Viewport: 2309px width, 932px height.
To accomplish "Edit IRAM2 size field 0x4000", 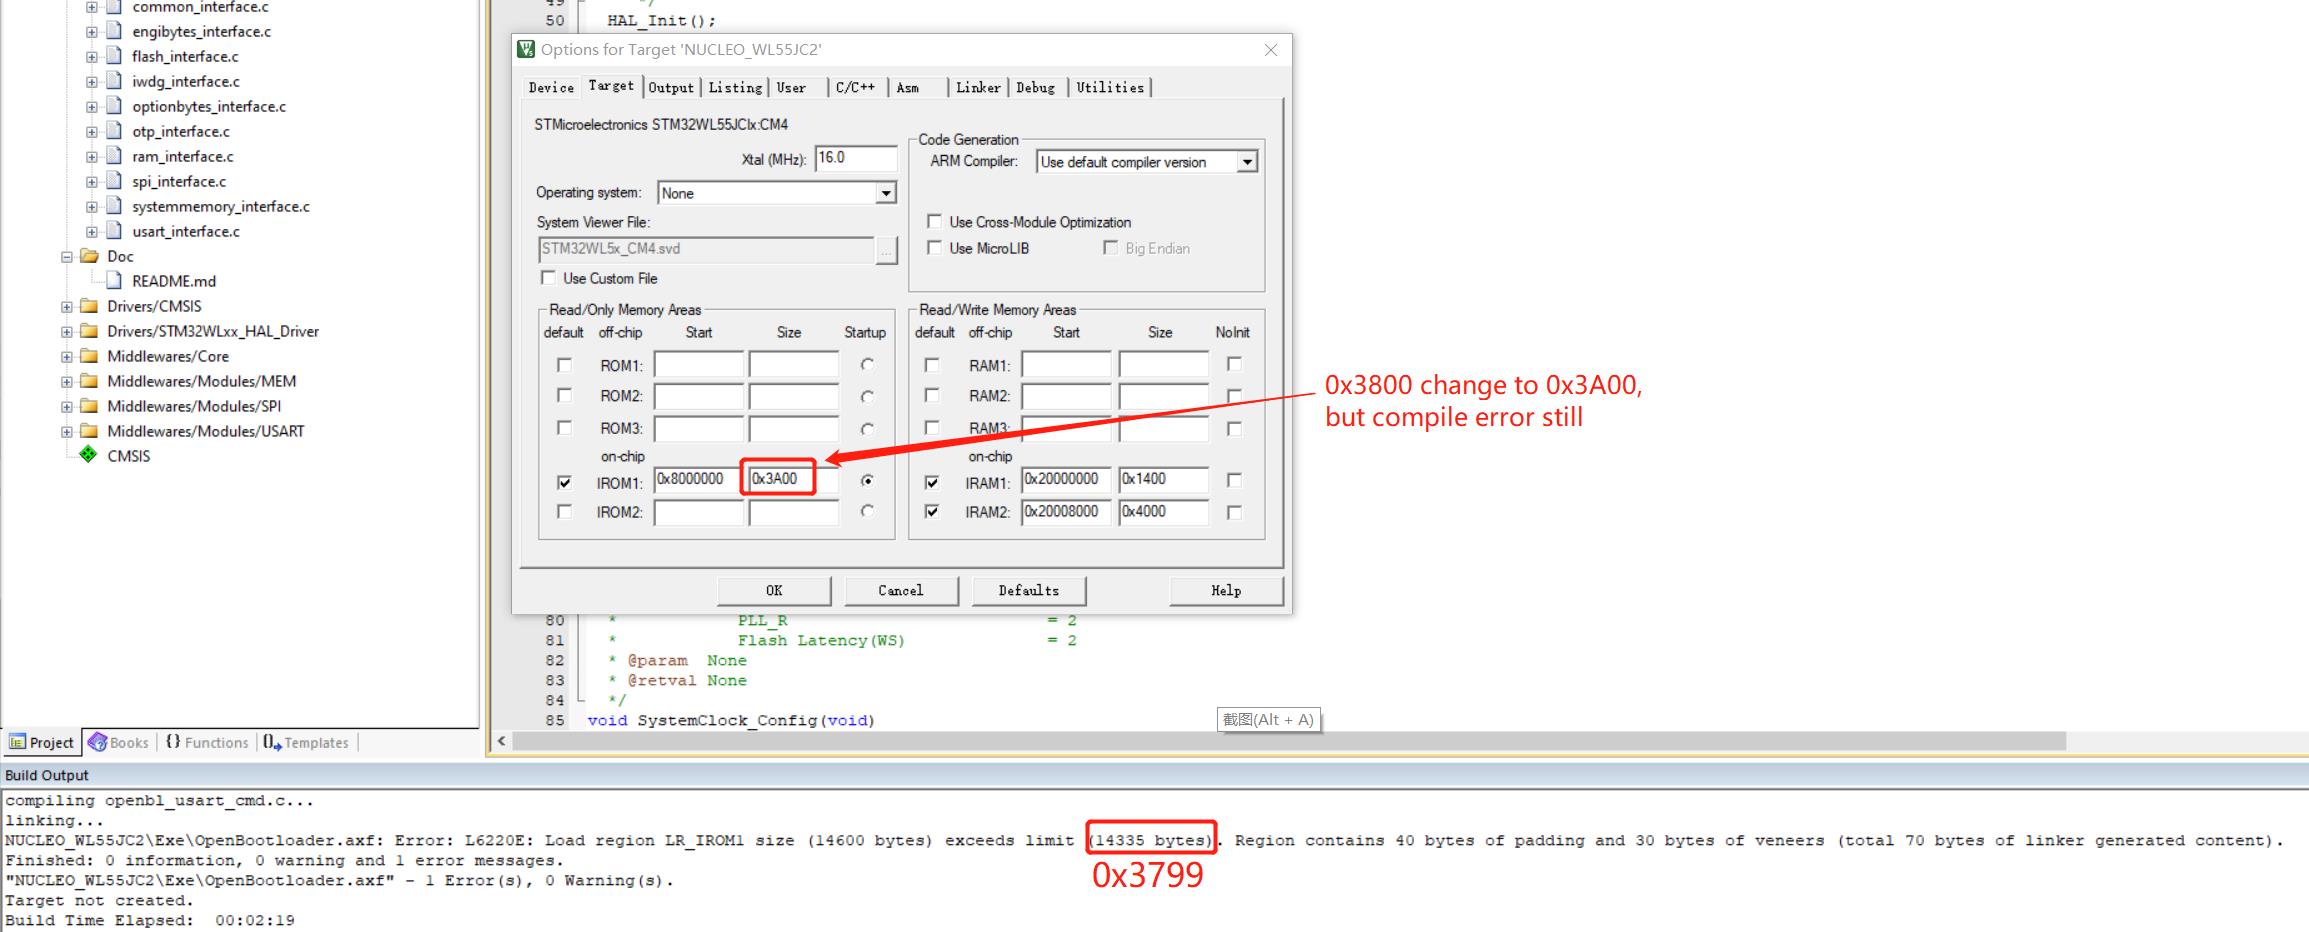I will (x=1163, y=512).
